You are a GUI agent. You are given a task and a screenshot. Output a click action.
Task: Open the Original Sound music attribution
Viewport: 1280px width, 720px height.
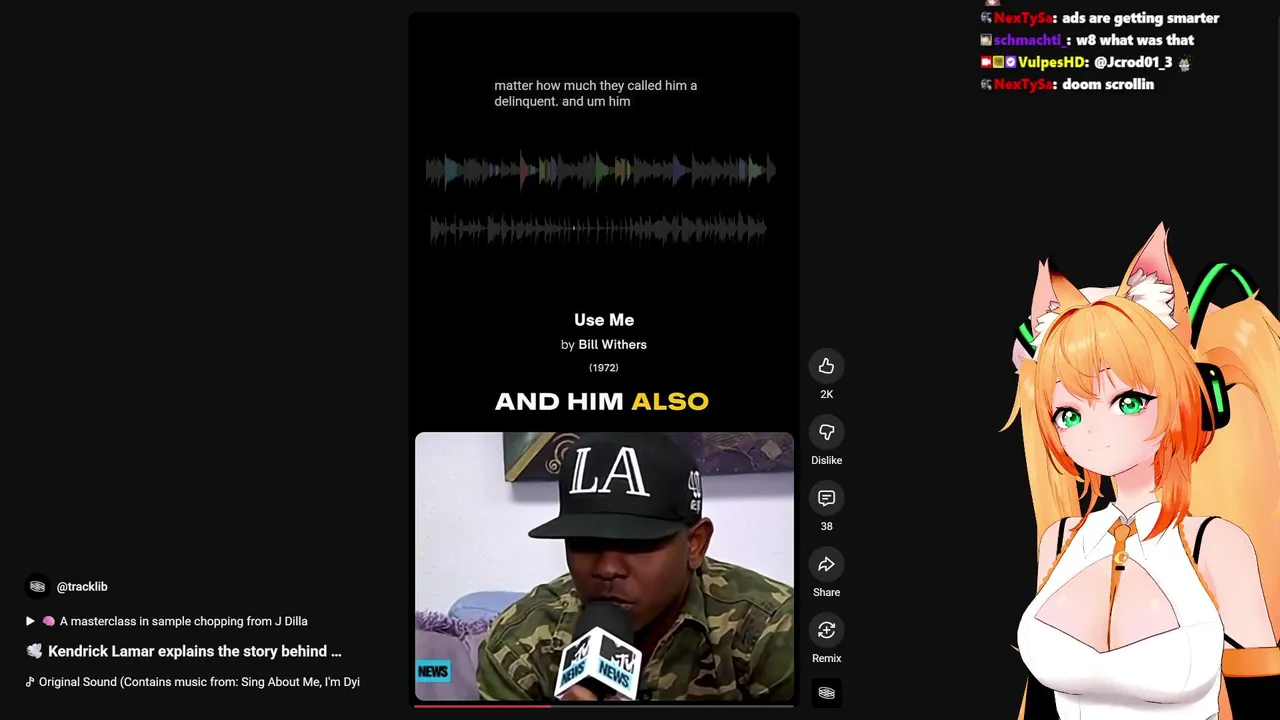click(x=199, y=682)
